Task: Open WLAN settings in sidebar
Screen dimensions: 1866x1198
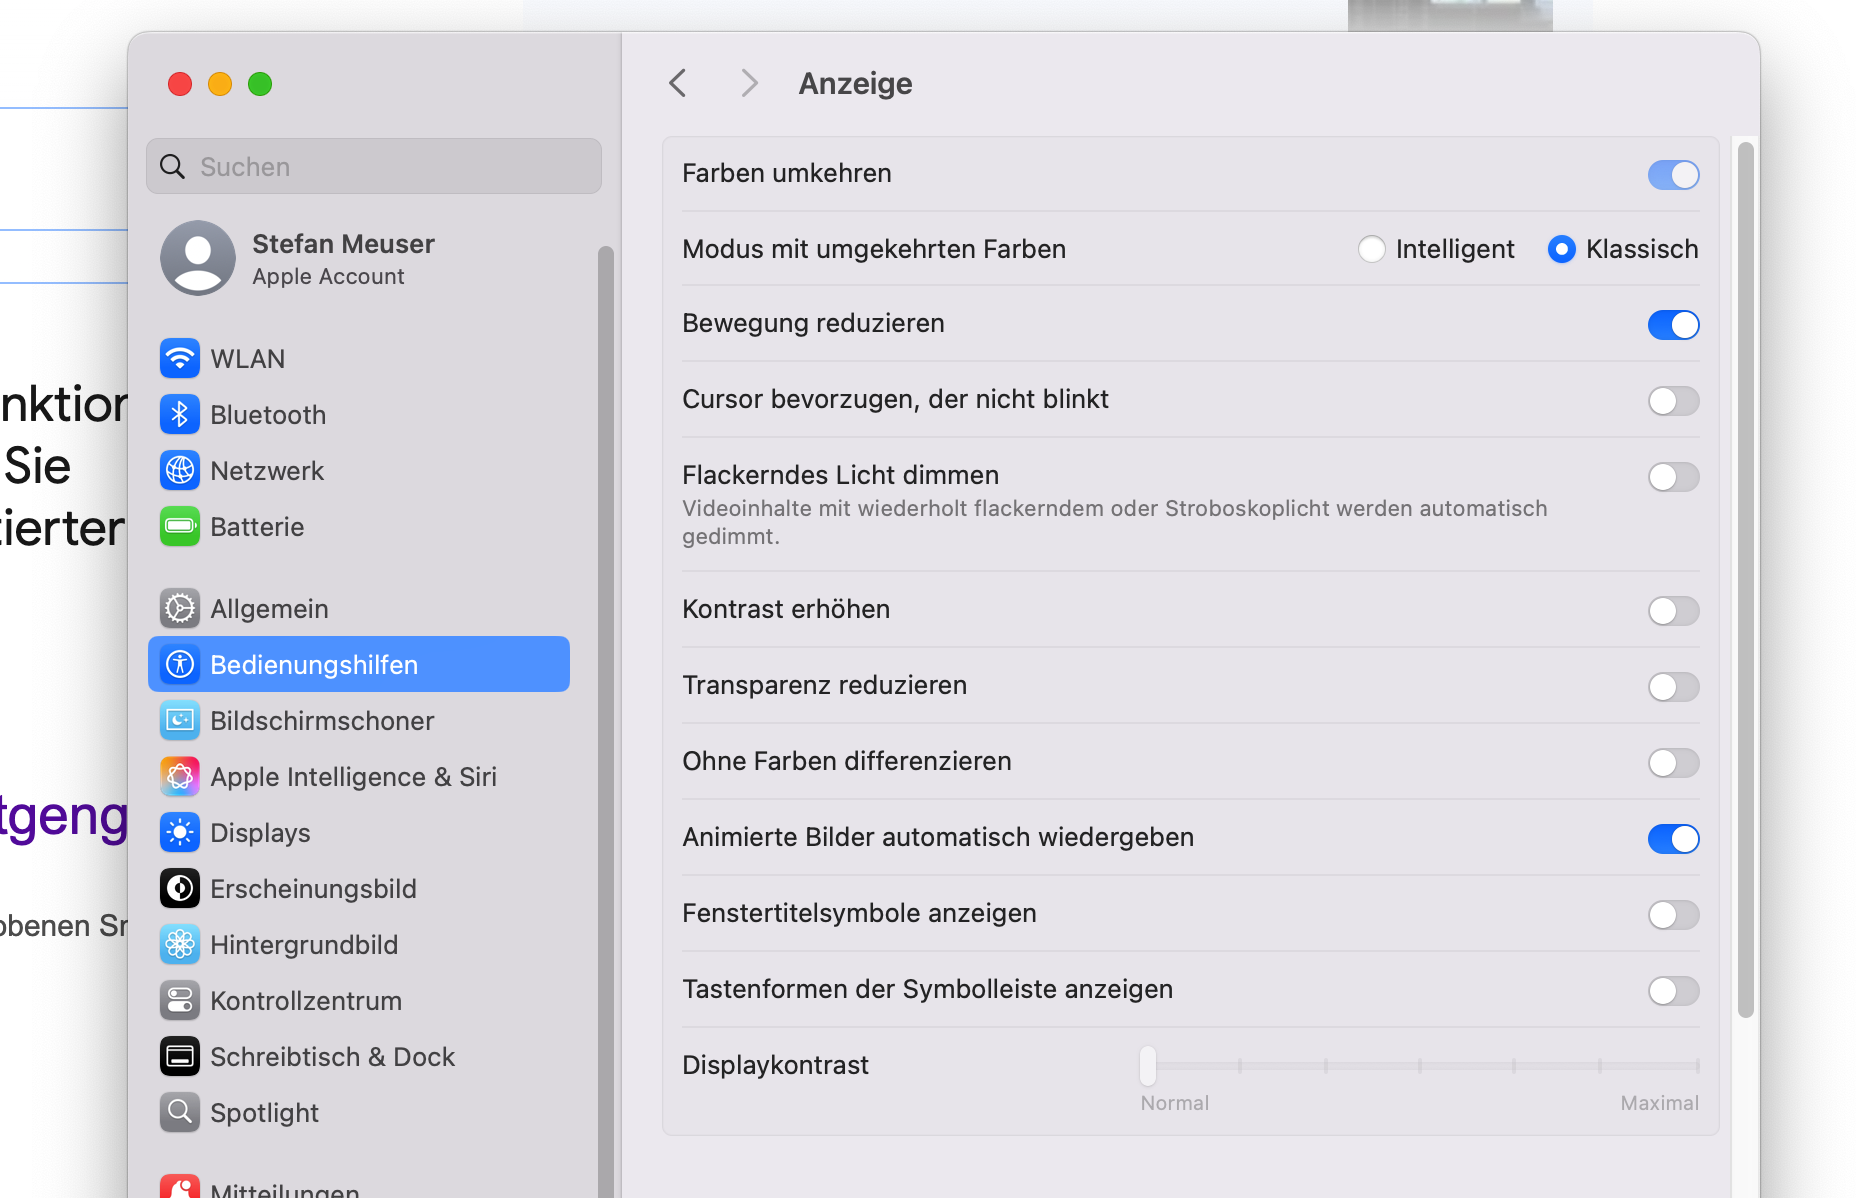Action: (359, 358)
